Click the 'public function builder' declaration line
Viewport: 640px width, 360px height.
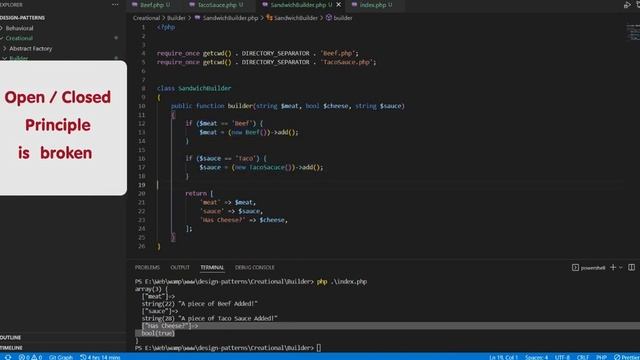point(288,106)
